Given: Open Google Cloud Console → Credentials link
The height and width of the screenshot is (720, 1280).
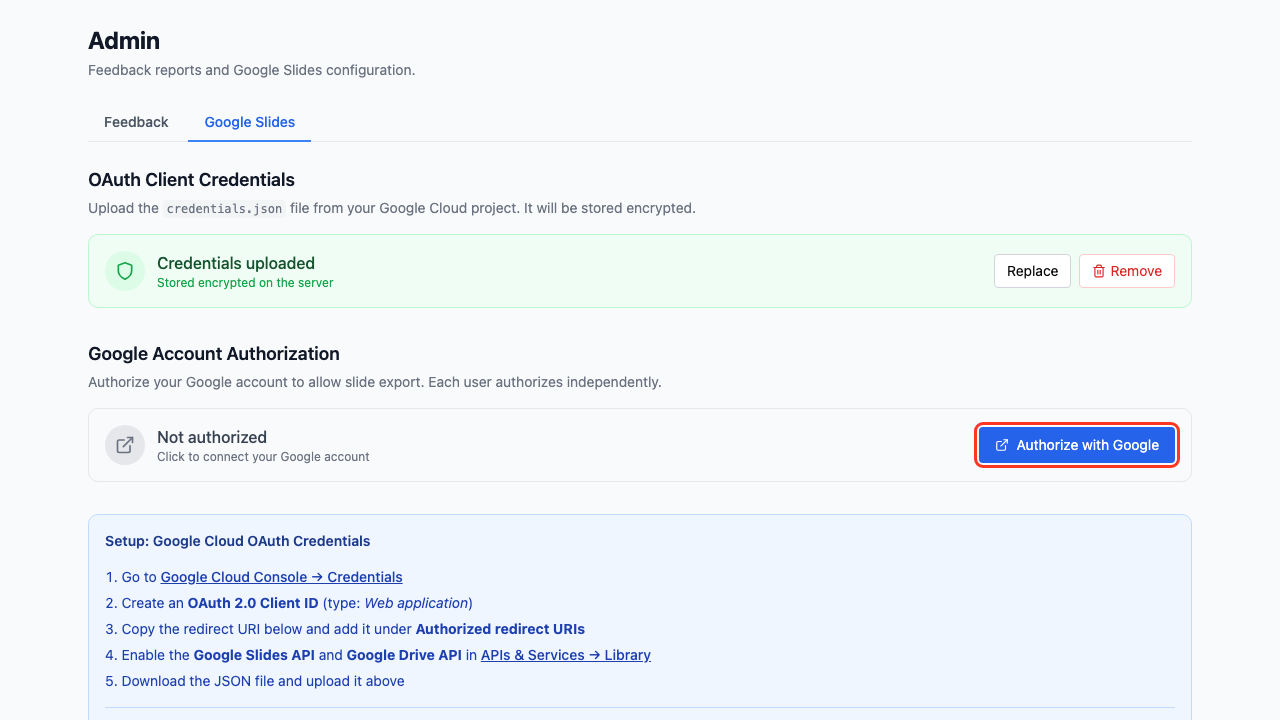Looking at the screenshot, I should (281, 577).
